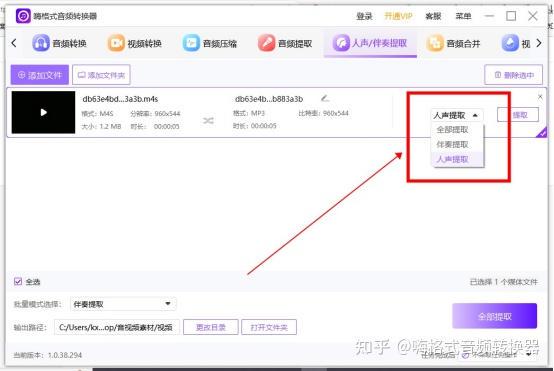
Task: Click 更改目录 to change output folder
Action: pyautogui.click(x=211, y=327)
